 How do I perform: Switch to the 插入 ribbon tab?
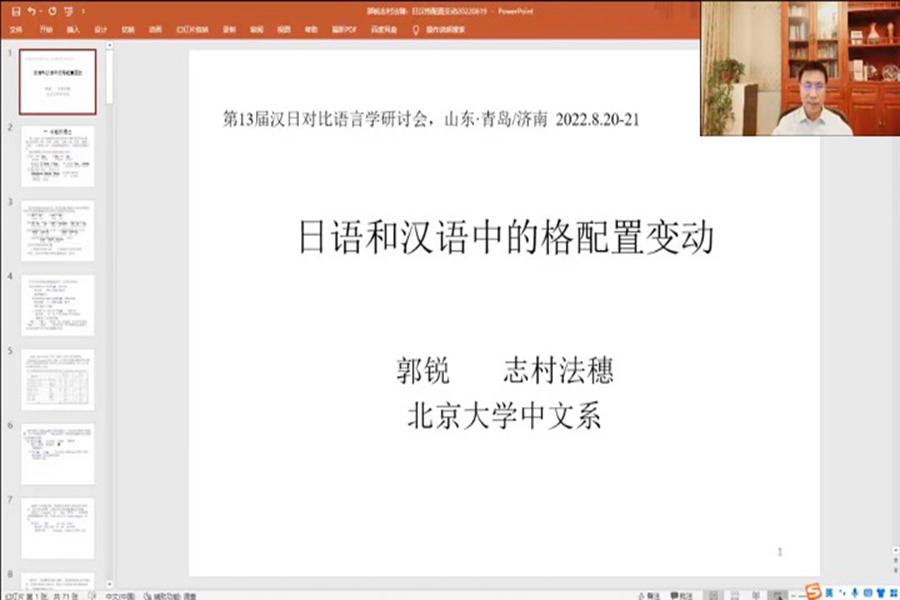pyautogui.click(x=73, y=29)
